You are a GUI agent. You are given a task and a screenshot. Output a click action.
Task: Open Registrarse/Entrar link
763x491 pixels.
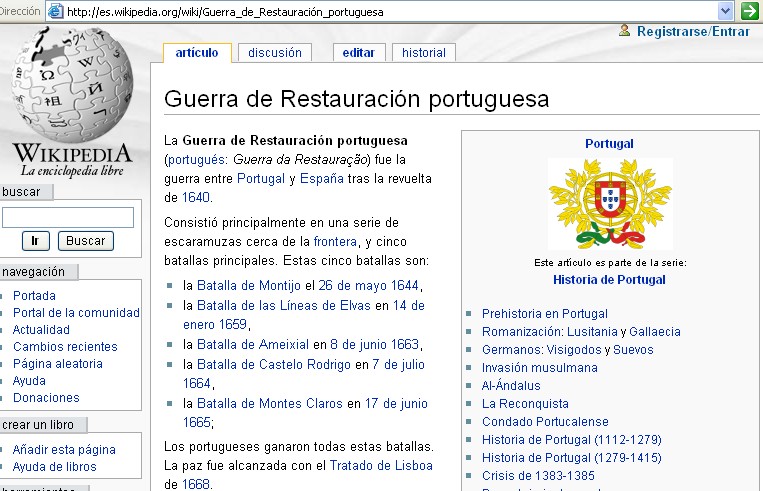tap(693, 31)
